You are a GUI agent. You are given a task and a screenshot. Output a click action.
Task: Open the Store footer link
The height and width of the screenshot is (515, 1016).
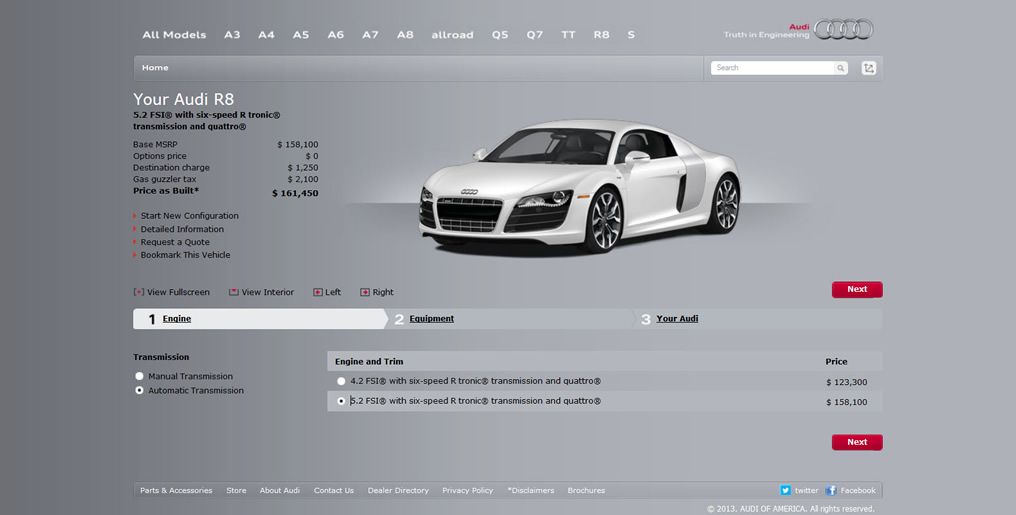[x=236, y=490]
